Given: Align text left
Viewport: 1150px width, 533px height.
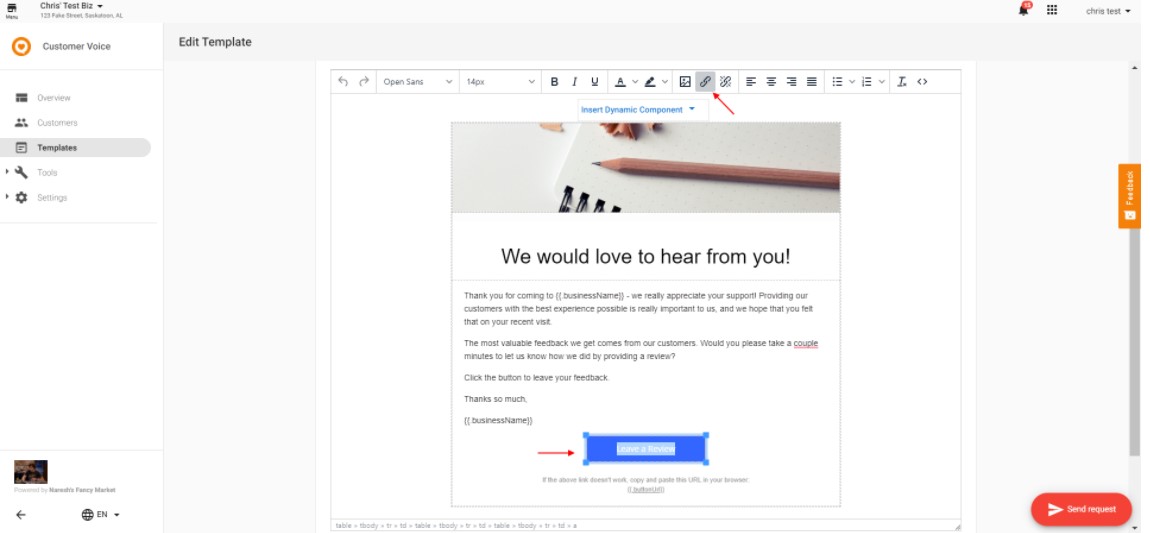Looking at the screenshot, I should (x=751, y=82).
